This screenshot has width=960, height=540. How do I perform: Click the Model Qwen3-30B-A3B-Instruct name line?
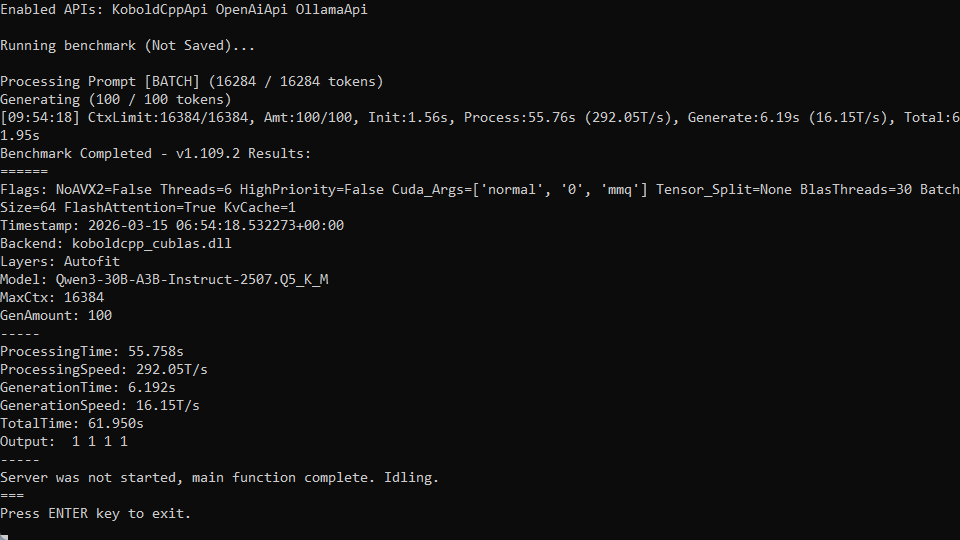coord(164,280)
